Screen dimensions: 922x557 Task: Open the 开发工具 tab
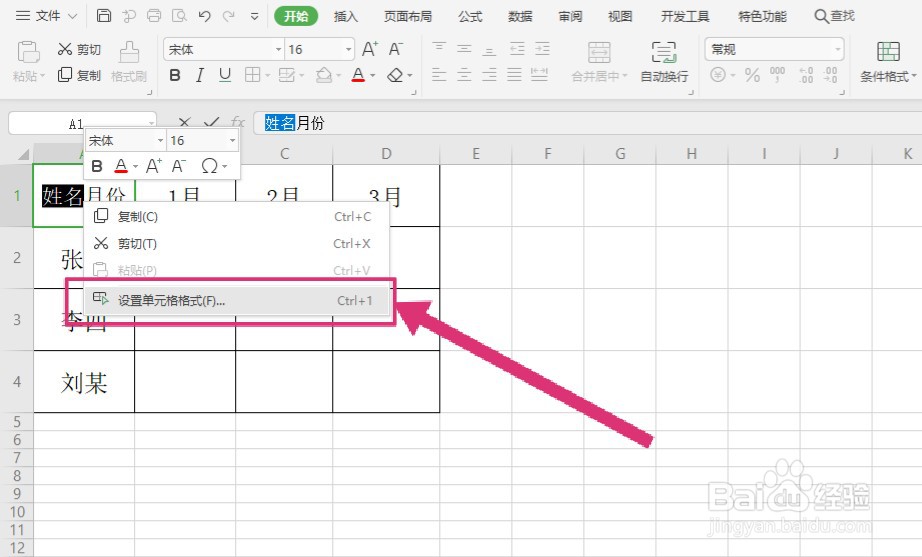(685, 16)
